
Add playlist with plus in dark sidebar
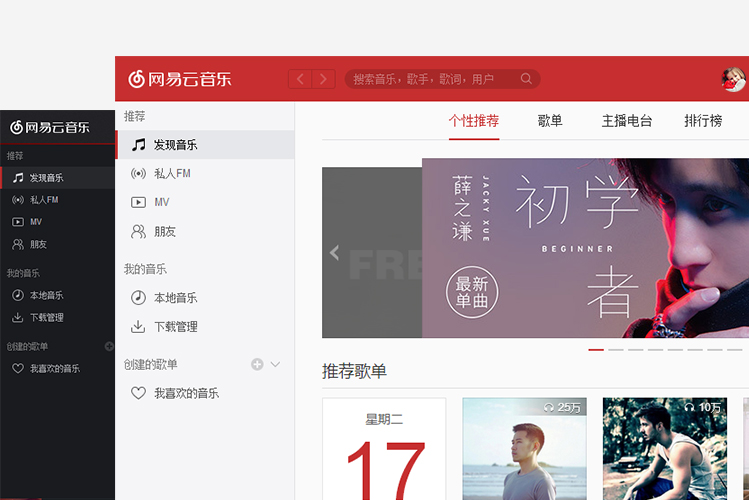coord(109,346)
